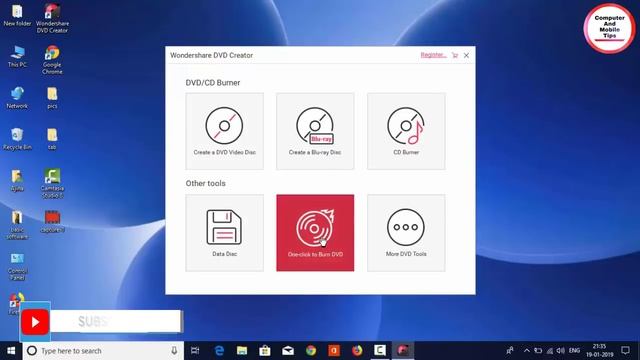Open the shopping cart icon
The height and width of the screenshot is (360, 640).
click(455, 55)
